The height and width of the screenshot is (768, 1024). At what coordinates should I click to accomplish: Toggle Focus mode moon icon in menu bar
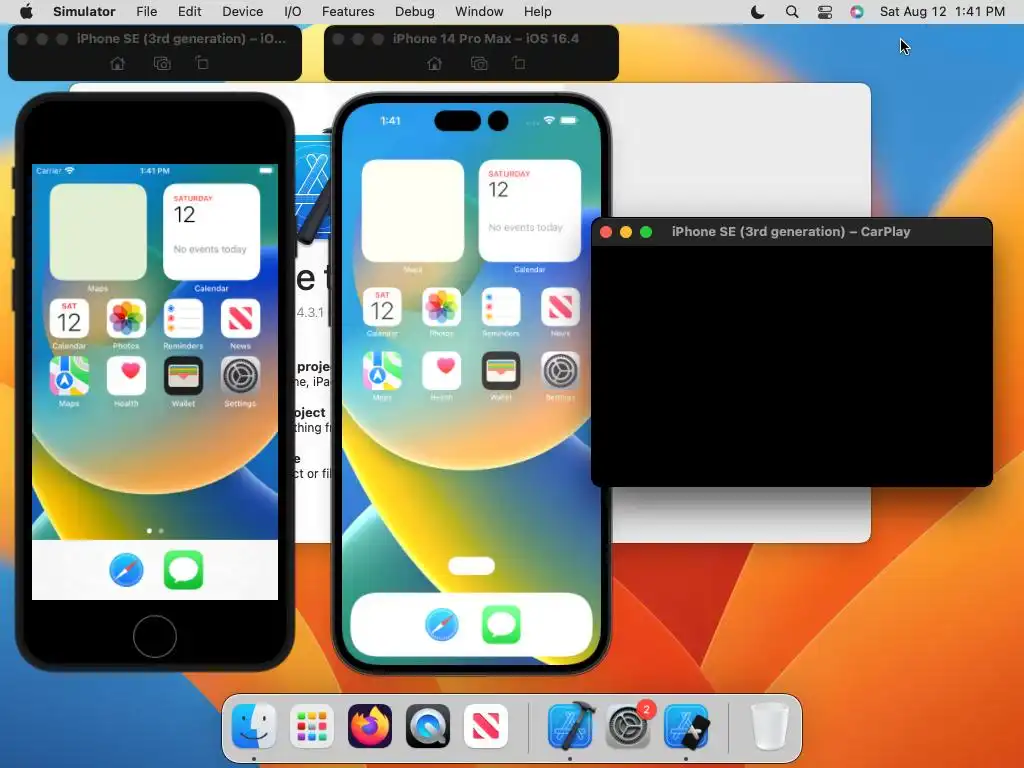click(x=758, y=12)
